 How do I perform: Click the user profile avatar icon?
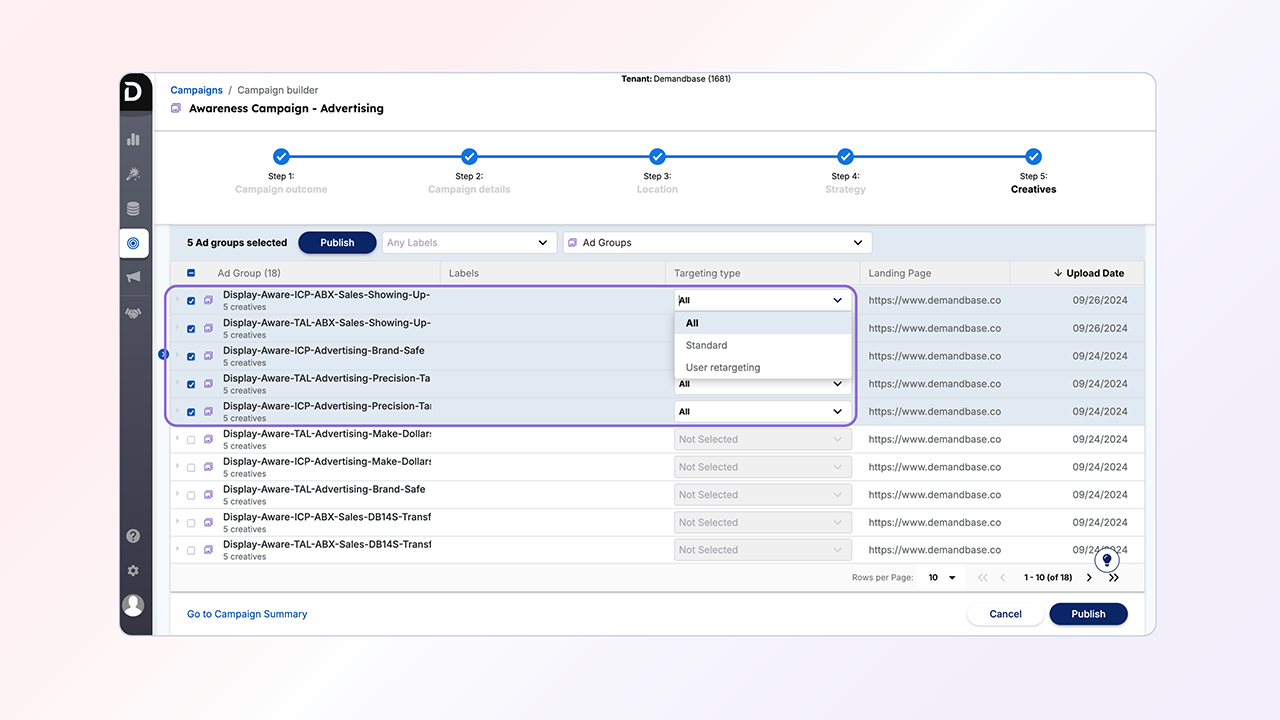tap(133, 605)
